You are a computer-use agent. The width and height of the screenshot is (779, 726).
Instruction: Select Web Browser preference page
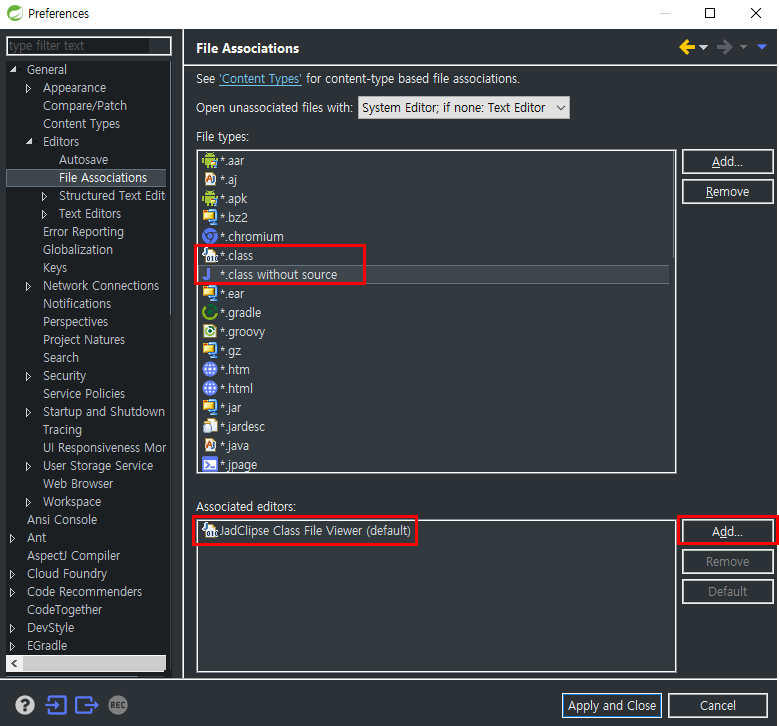point(78,484)
